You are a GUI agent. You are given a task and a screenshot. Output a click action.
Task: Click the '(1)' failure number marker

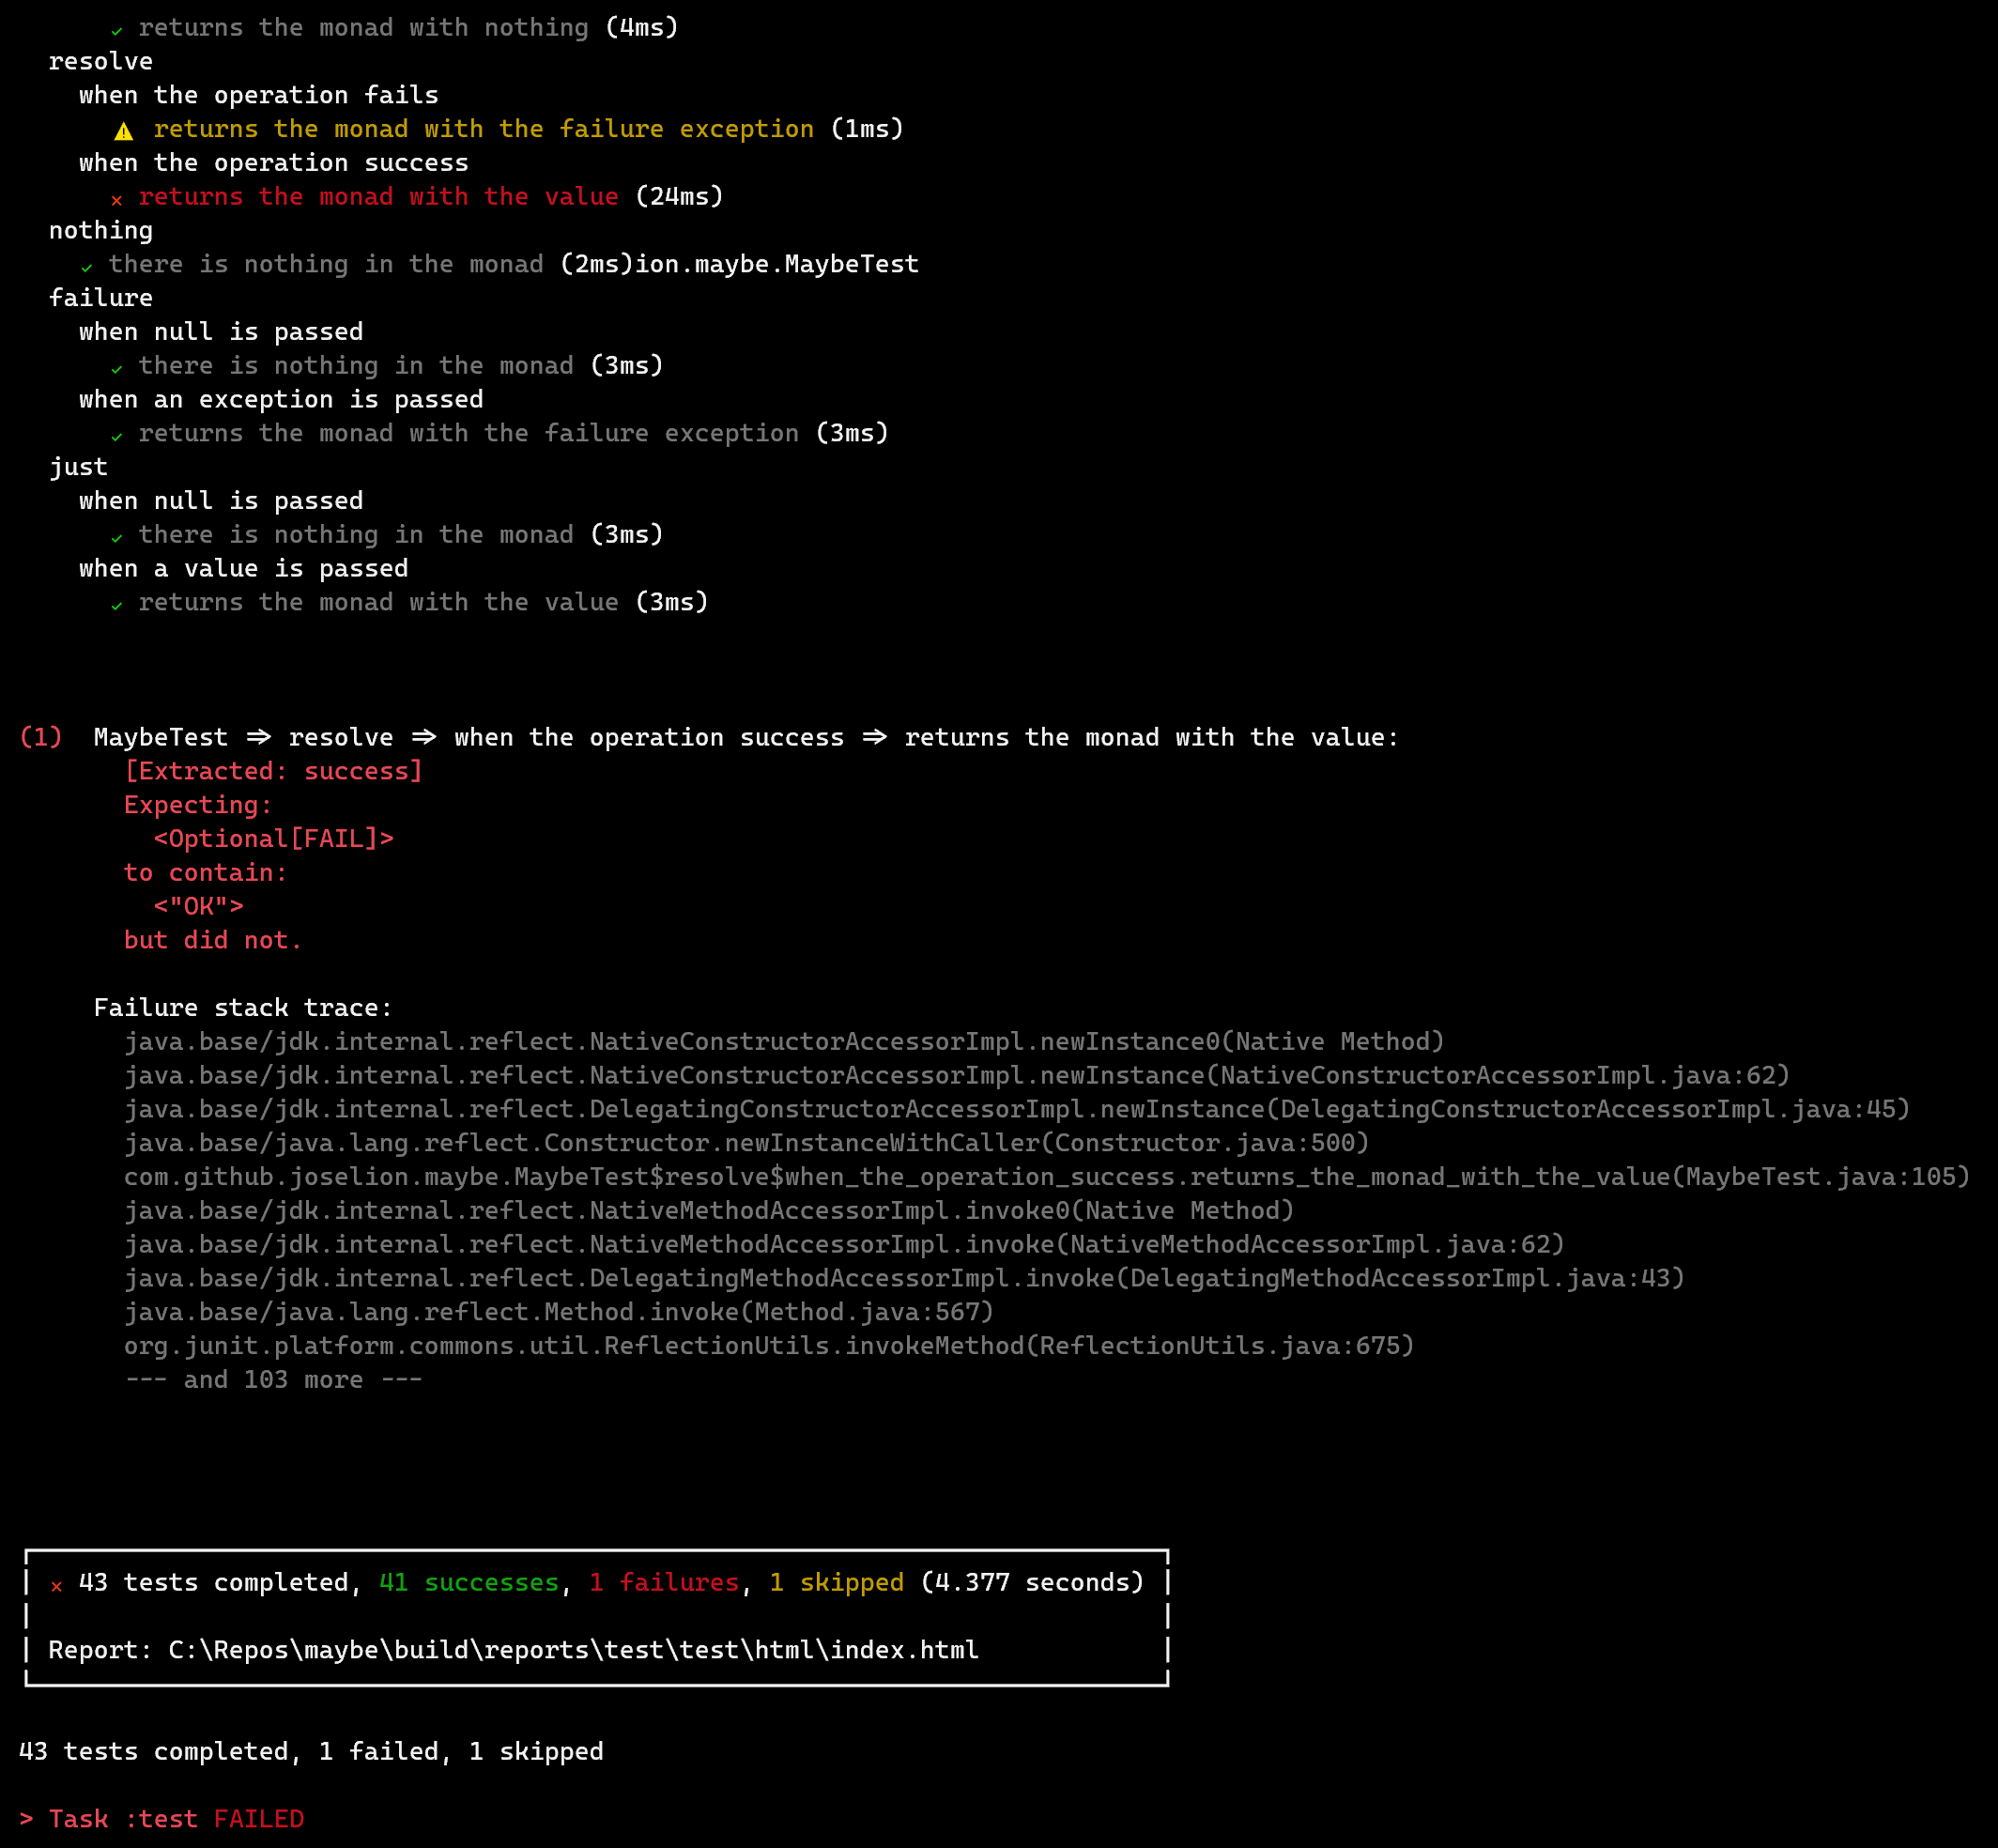pos(41,737)
